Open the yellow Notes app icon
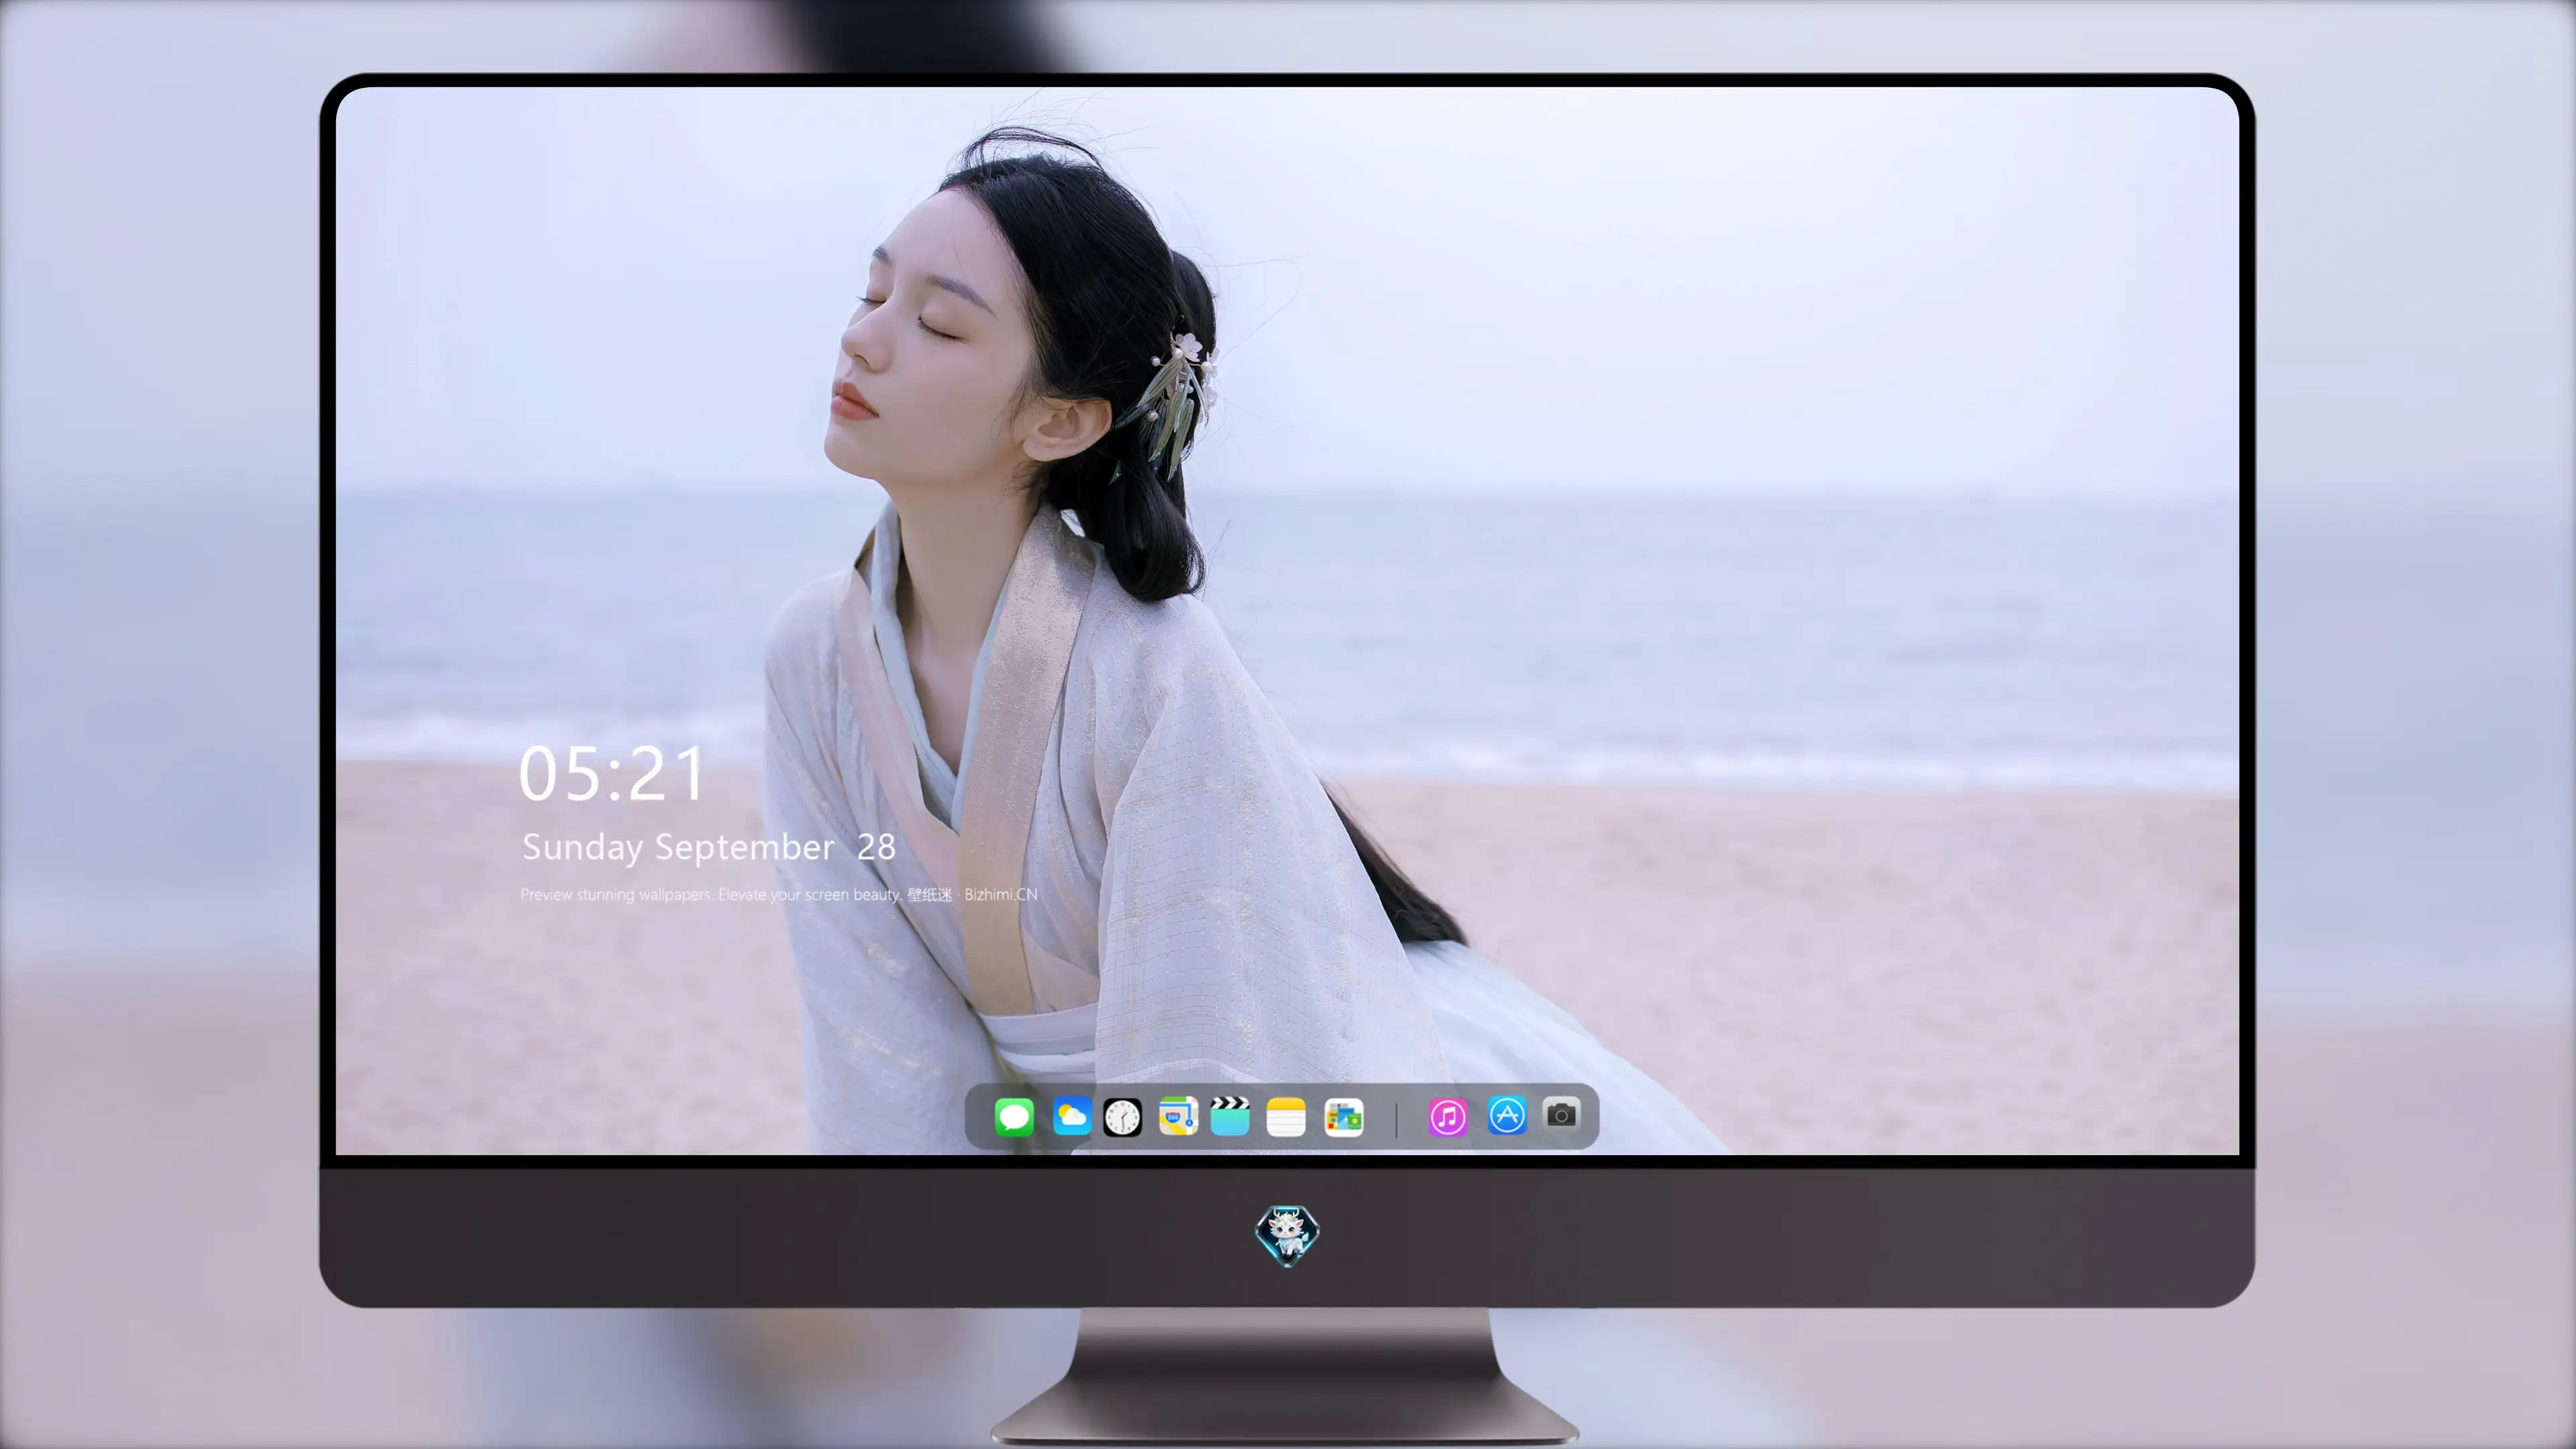This screenshot has width=2576, height=1449. (x=1286, y=1117)
